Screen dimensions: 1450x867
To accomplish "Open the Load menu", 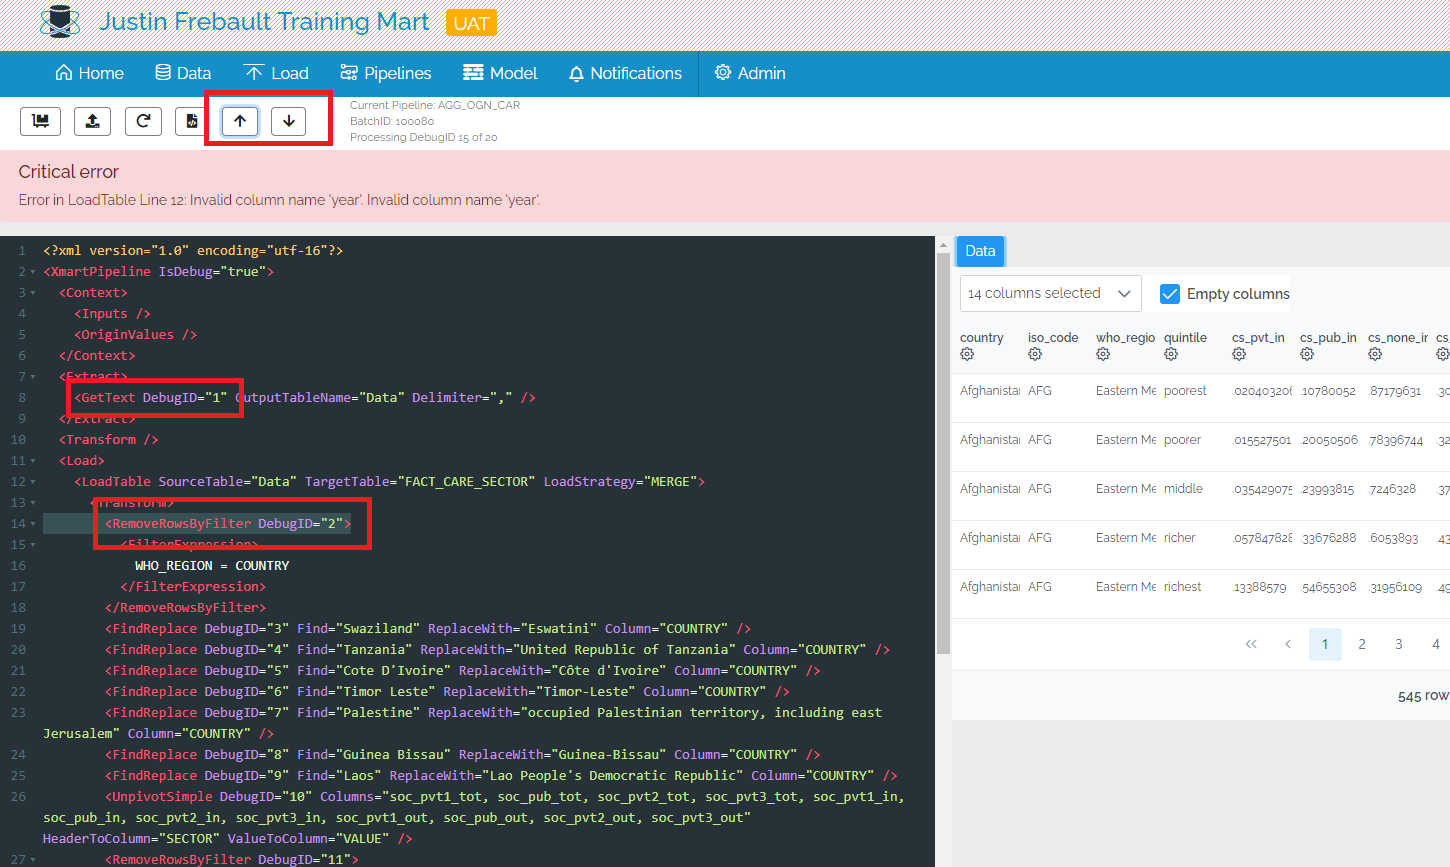I will 276,73.
